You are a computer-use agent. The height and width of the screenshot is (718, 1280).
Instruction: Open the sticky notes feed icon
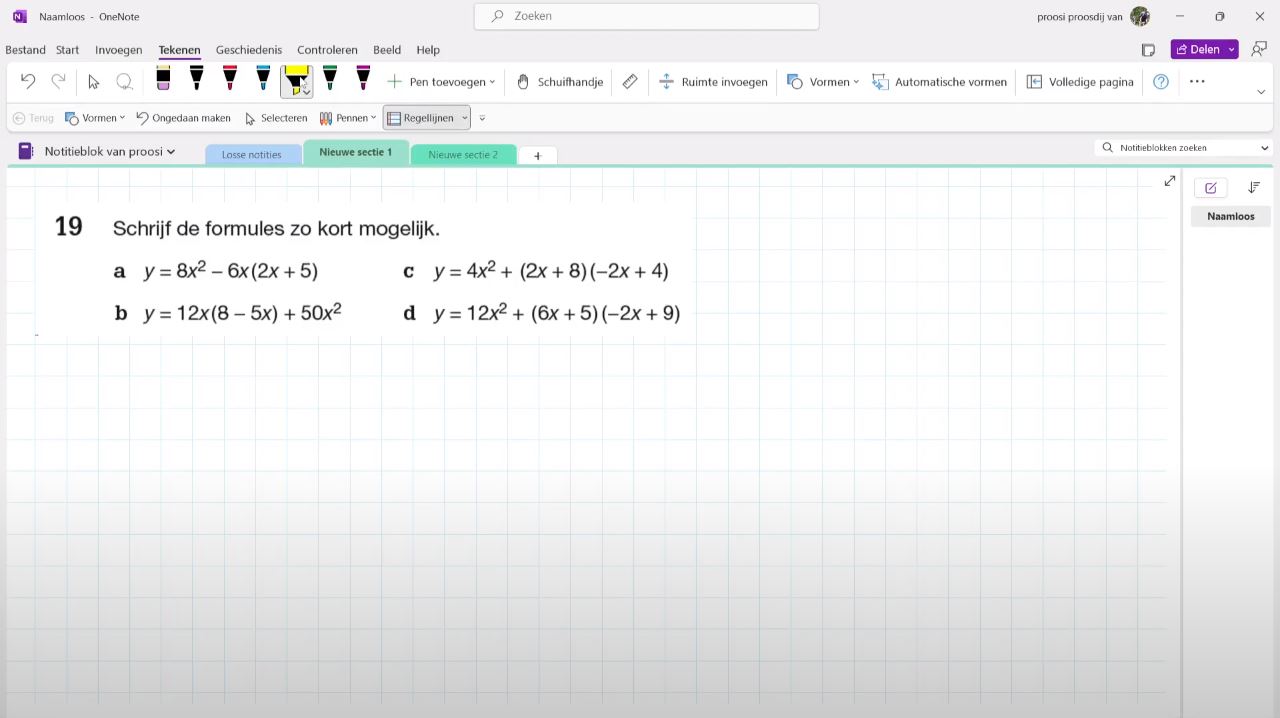[x=1148, y=49]
